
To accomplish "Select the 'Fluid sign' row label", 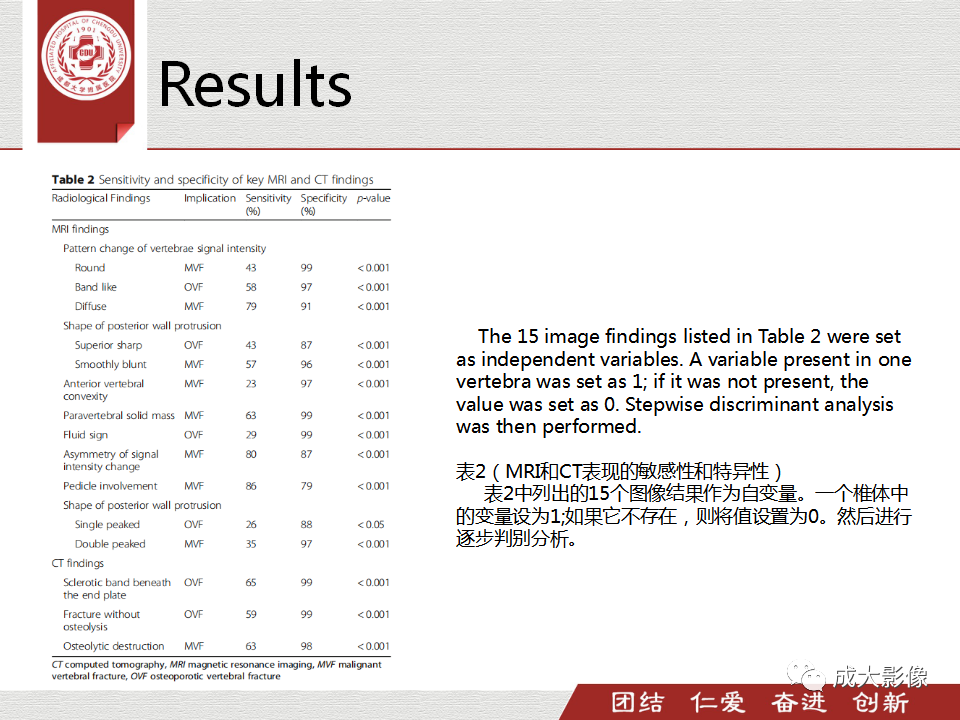I will pyautogui.click(x=86, y=435).
